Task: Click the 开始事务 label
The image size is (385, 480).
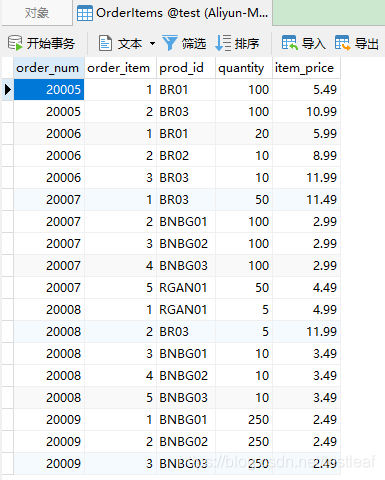Action: 51,44
